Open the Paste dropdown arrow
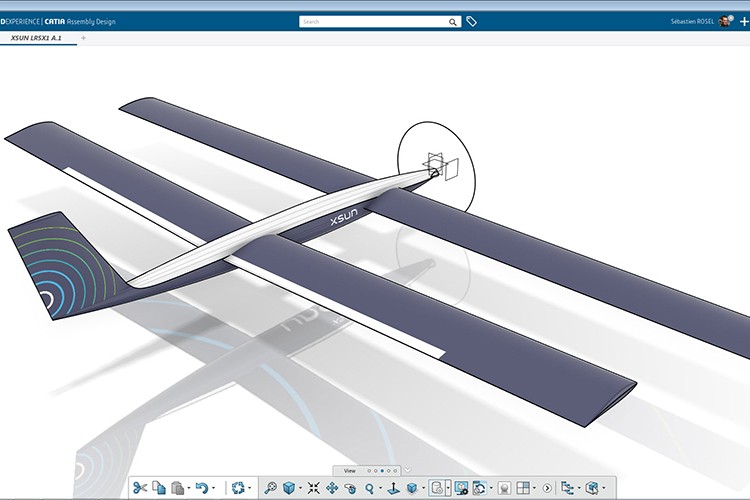The width and height of the screenshot is (750, 500). pos(187,489)
